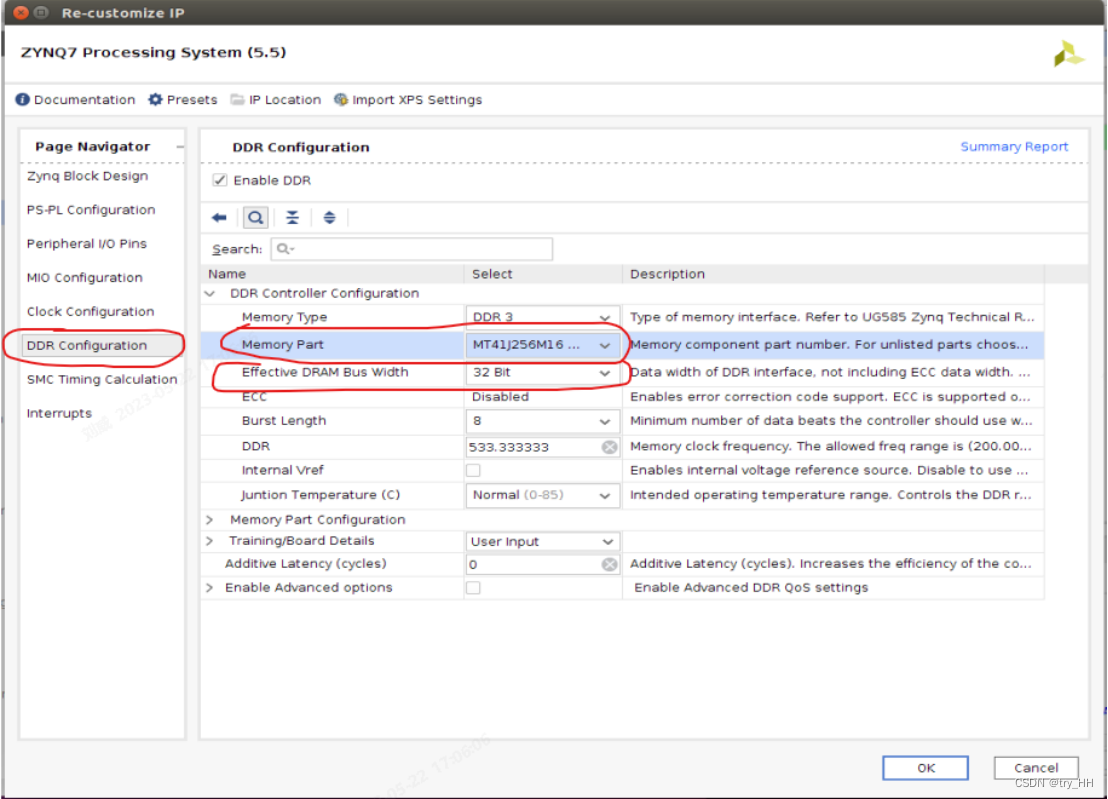Clear the Additive Latency field value
This screenshot has height=799, width=1108.
(609, 564)
